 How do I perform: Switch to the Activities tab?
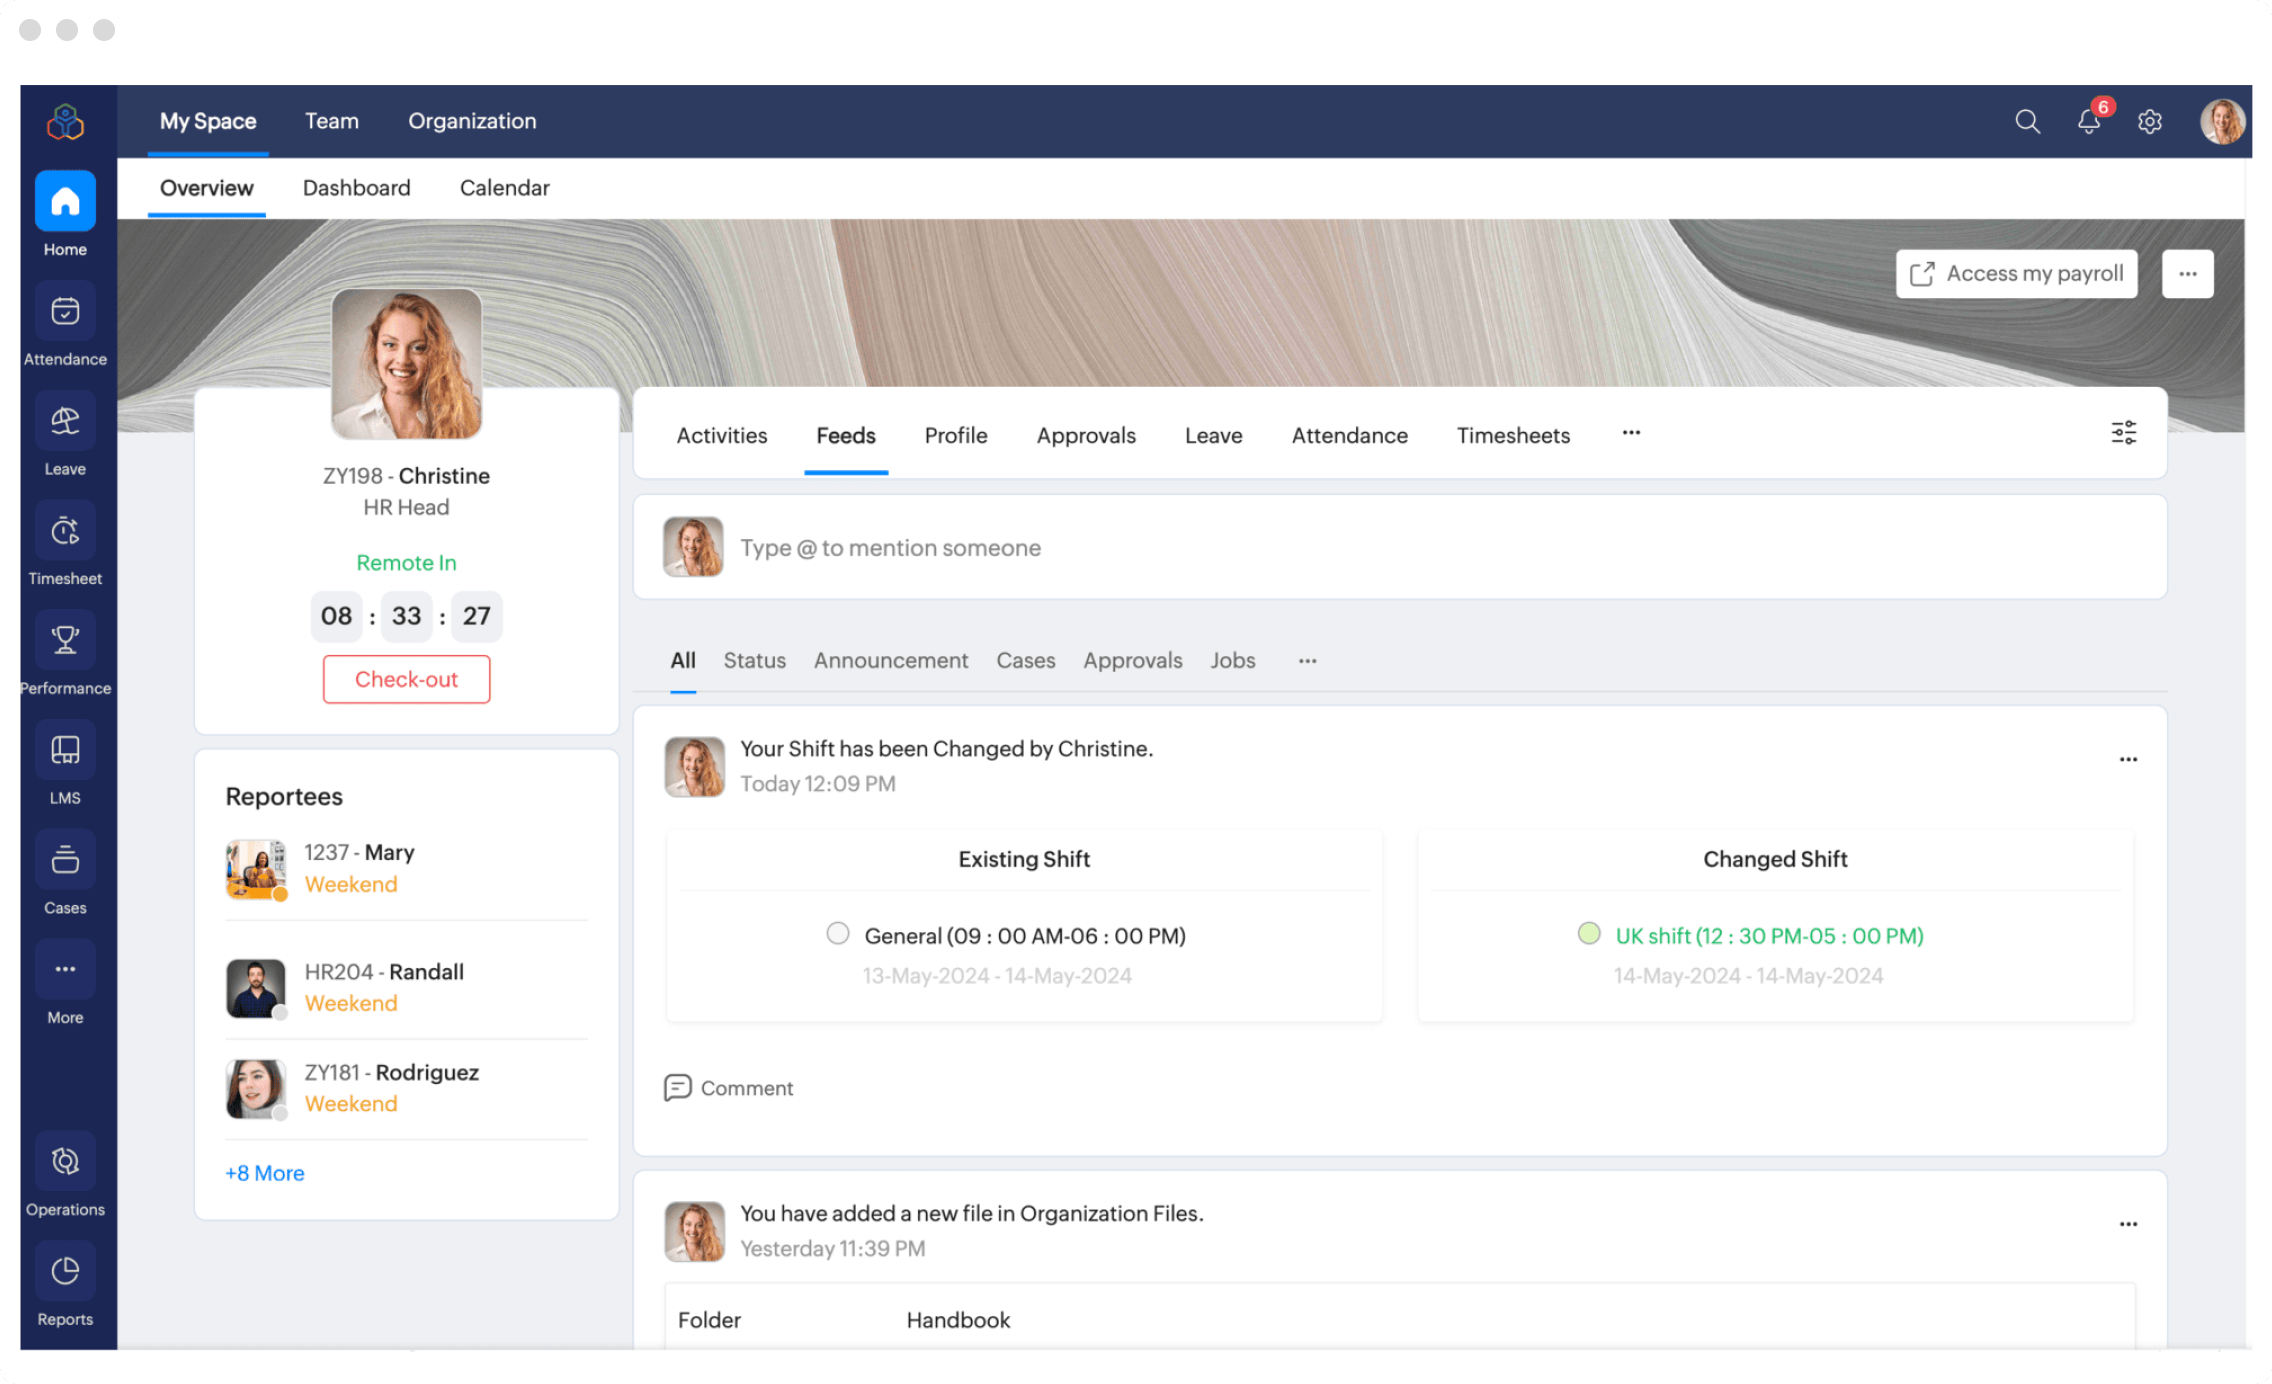pyautogui.click(x=721, y=433)
